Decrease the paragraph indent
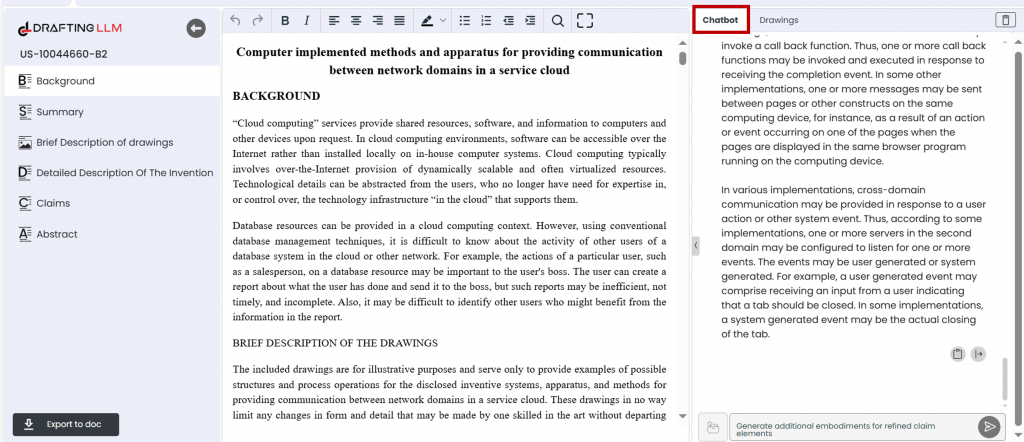This screenshot has height=442, width=1024. 508,21
